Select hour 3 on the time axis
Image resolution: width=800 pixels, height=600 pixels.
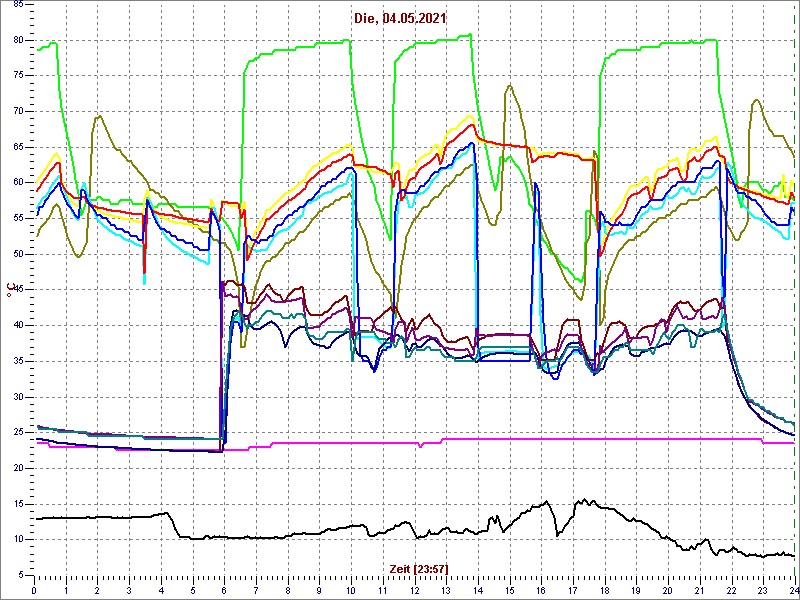click(129, 589)
